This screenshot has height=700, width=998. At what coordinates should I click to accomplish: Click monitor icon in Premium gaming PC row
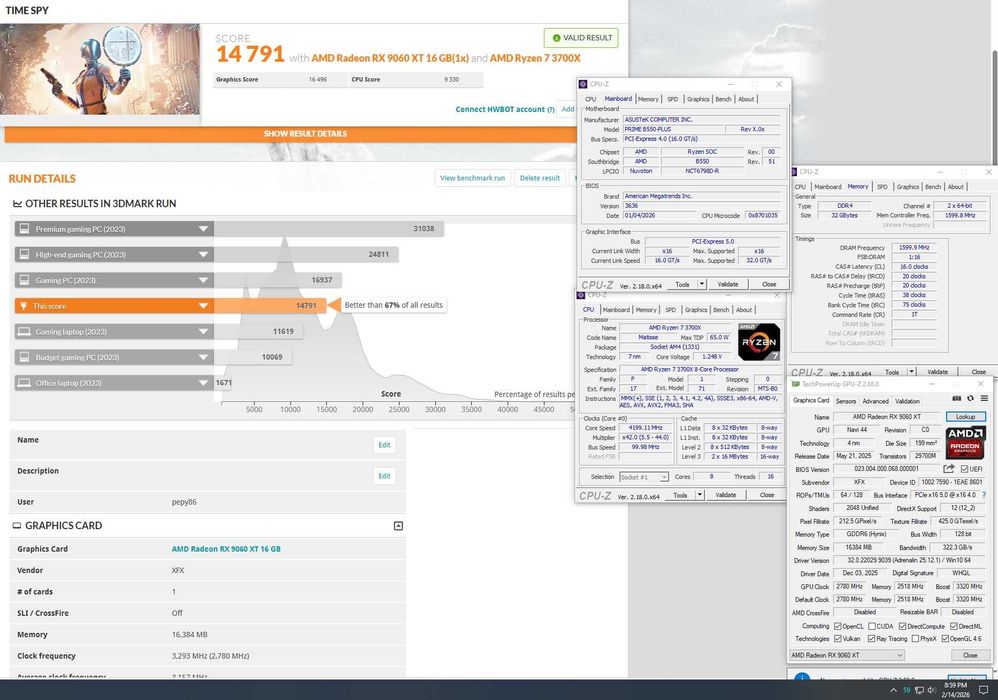(x=24, y=228)
